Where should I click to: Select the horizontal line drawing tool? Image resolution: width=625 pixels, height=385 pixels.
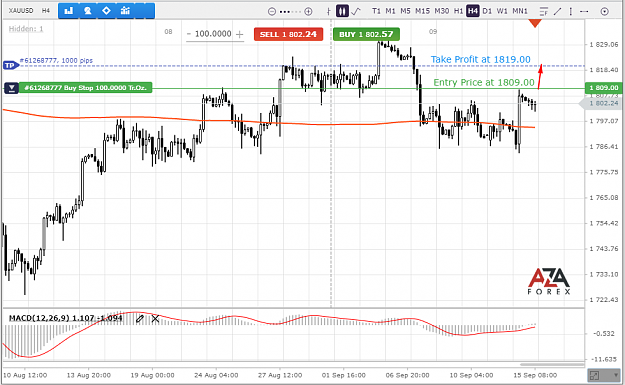pos(584,12)
